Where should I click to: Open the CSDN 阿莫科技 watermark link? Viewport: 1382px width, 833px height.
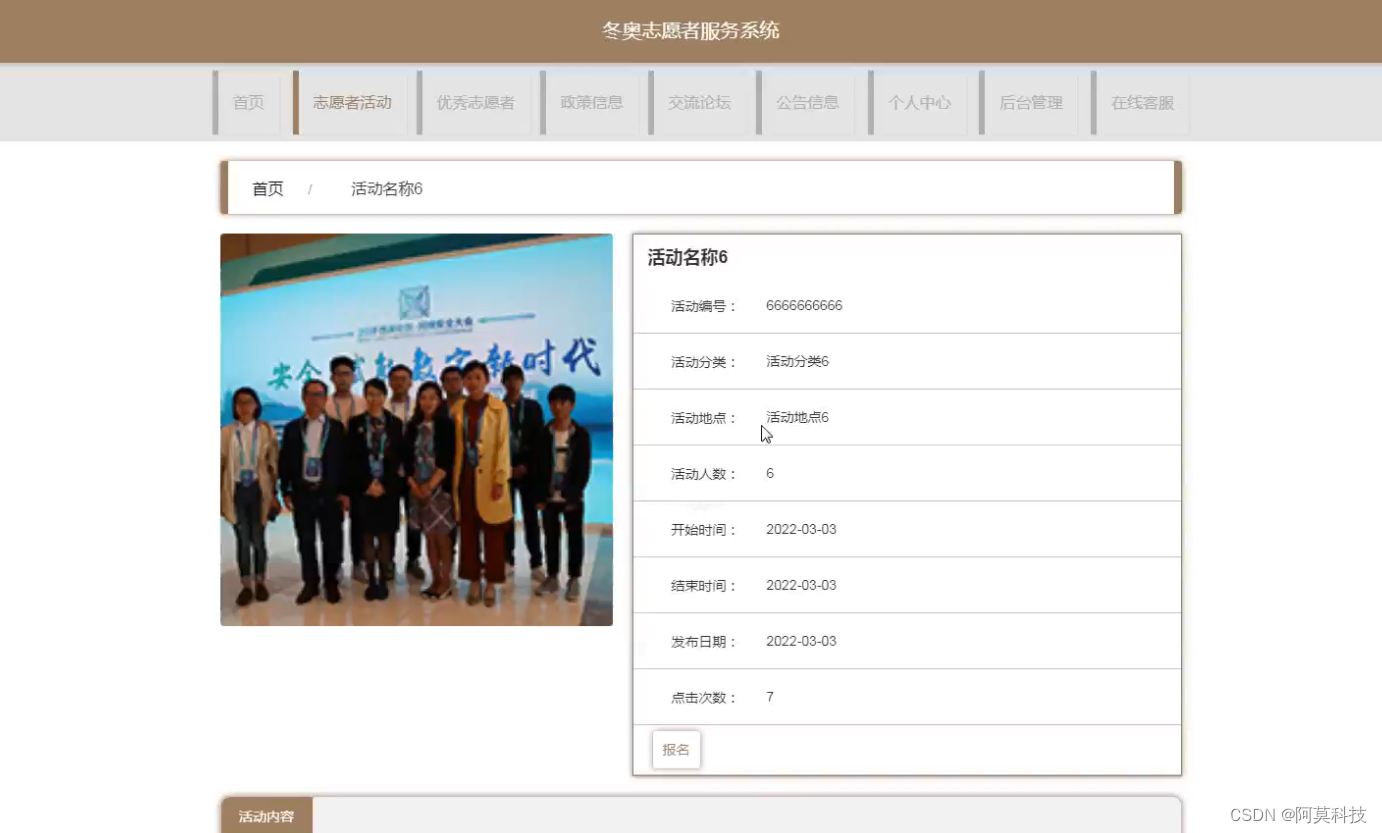pyautogui.click(x=1297, y=814)
